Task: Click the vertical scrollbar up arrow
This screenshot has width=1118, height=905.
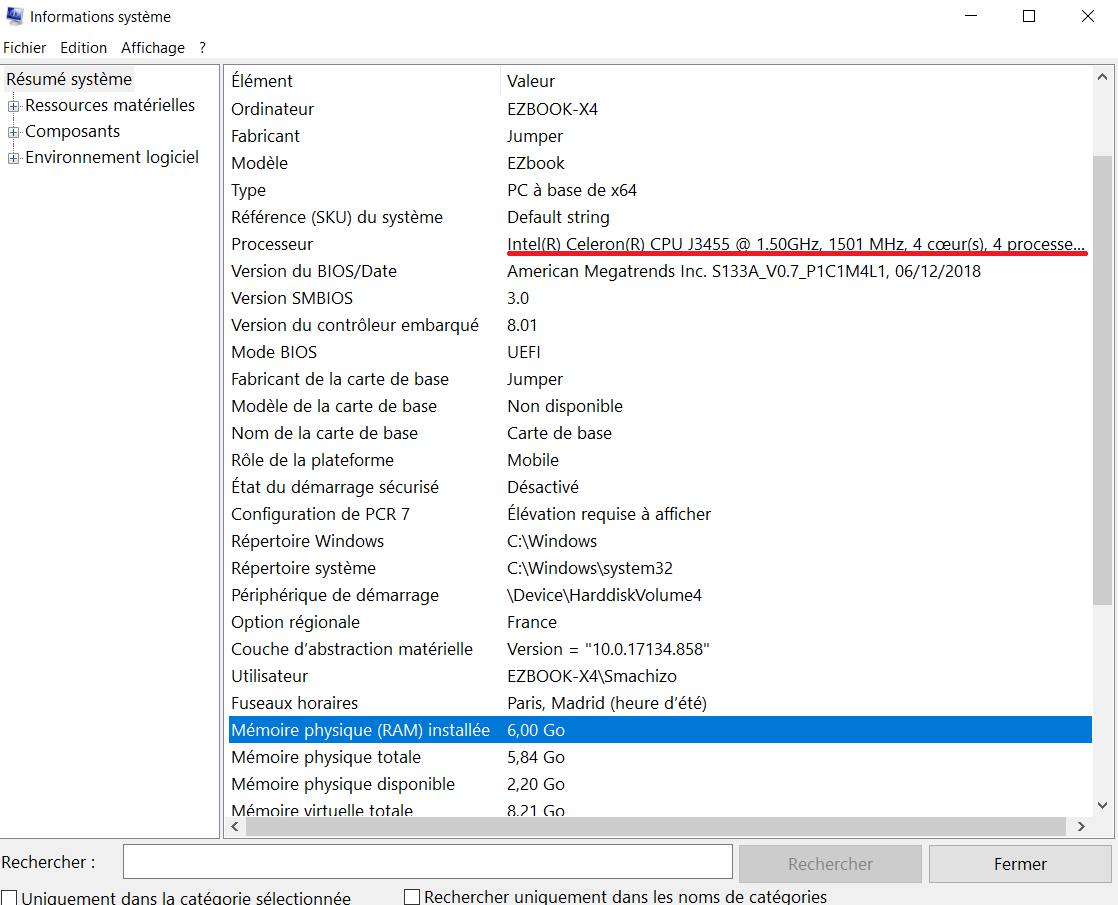Action: pyautogui.click(x=1102, y=77)
